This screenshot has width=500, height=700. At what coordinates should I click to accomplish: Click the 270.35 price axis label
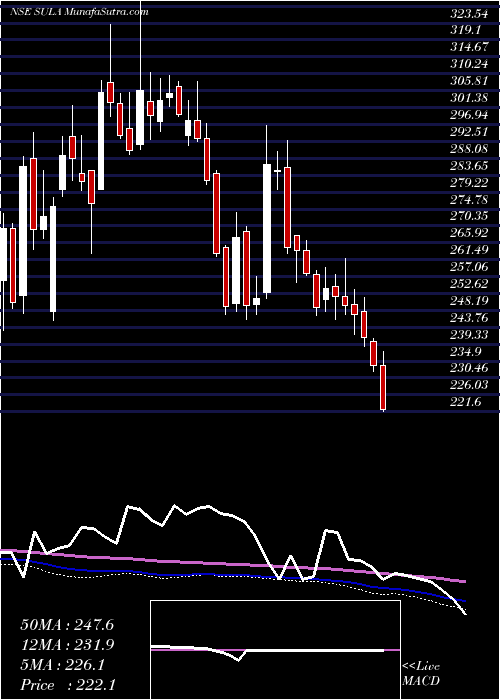tap(468, 216)
